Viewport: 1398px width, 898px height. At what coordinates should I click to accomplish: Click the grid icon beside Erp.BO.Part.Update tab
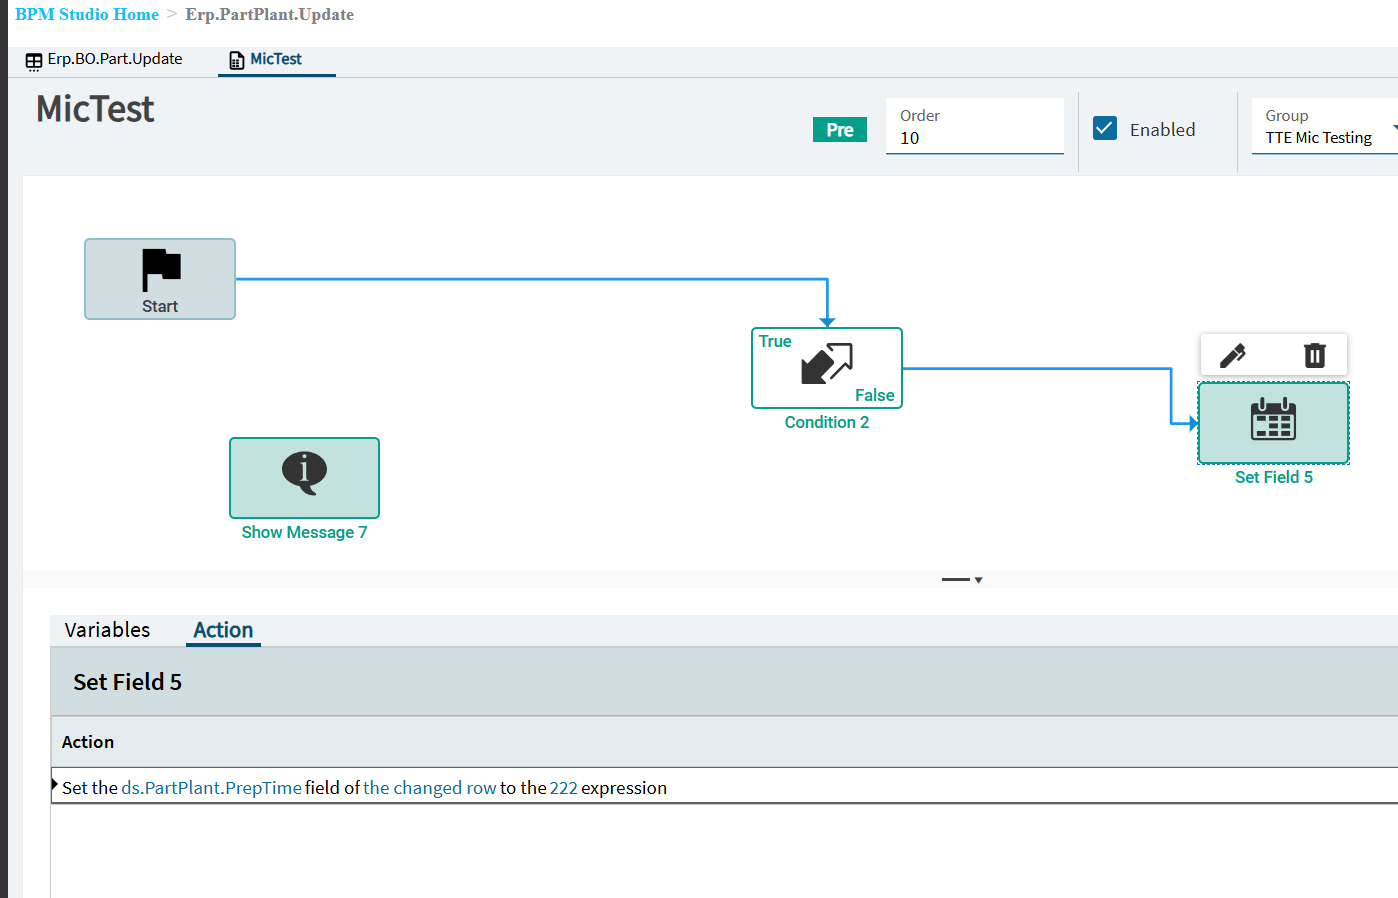click(x=34, y=61)
